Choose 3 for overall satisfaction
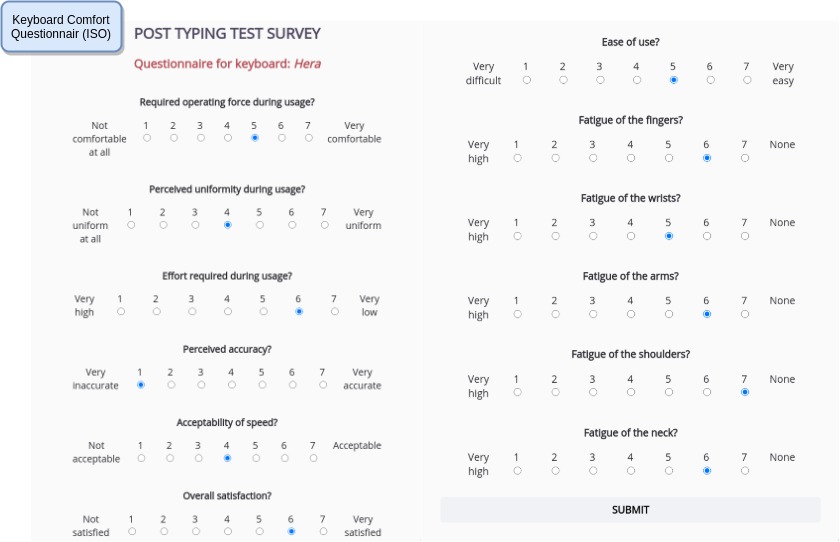 tap(195, 531)
